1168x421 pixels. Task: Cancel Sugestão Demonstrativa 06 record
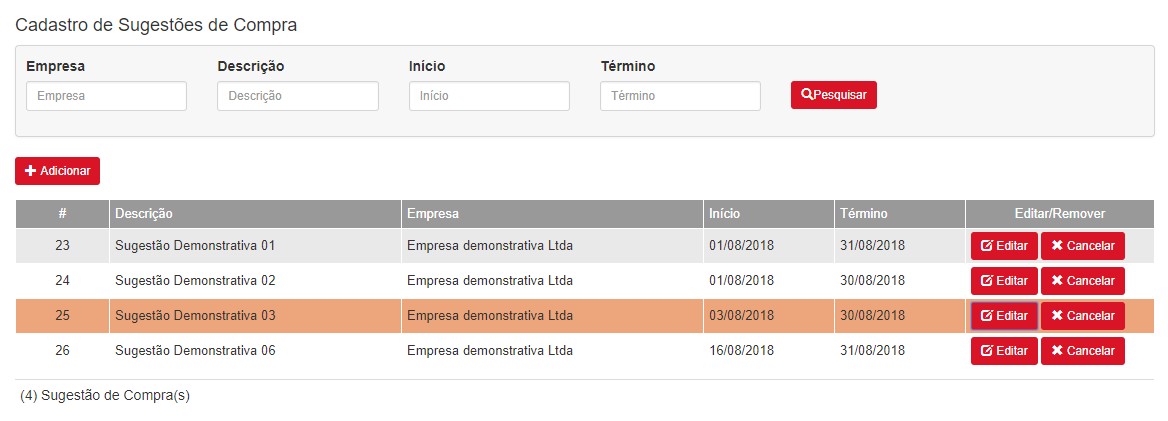tap(1082, 351)
